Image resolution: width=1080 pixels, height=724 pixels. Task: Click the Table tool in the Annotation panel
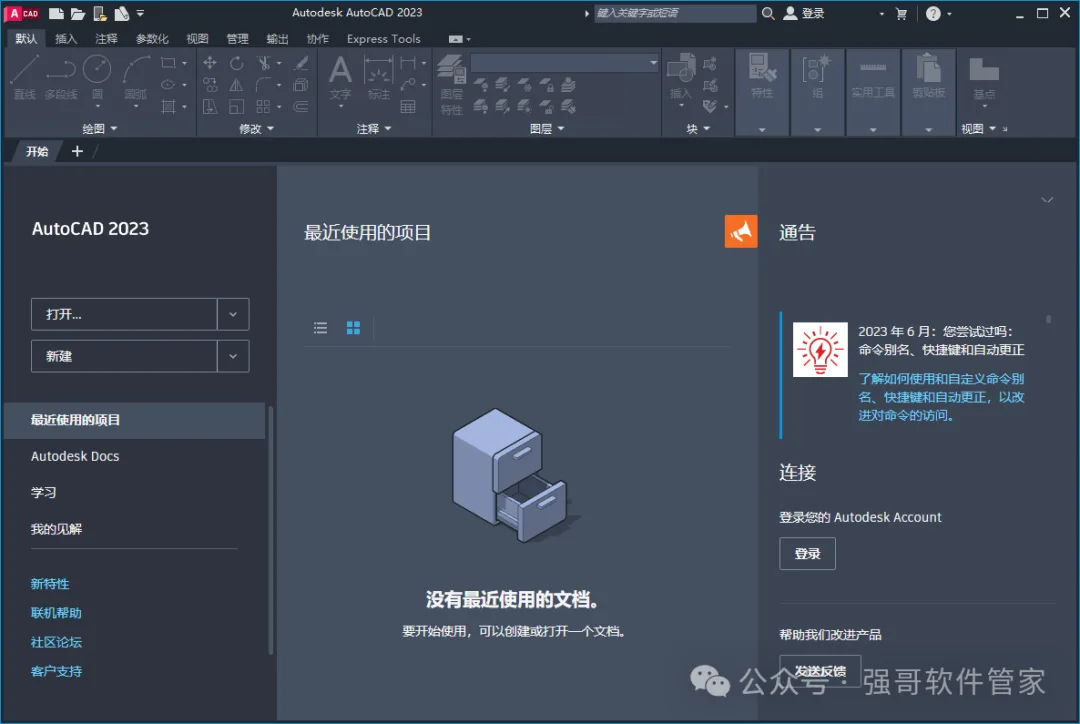click(x=408, y=107)
